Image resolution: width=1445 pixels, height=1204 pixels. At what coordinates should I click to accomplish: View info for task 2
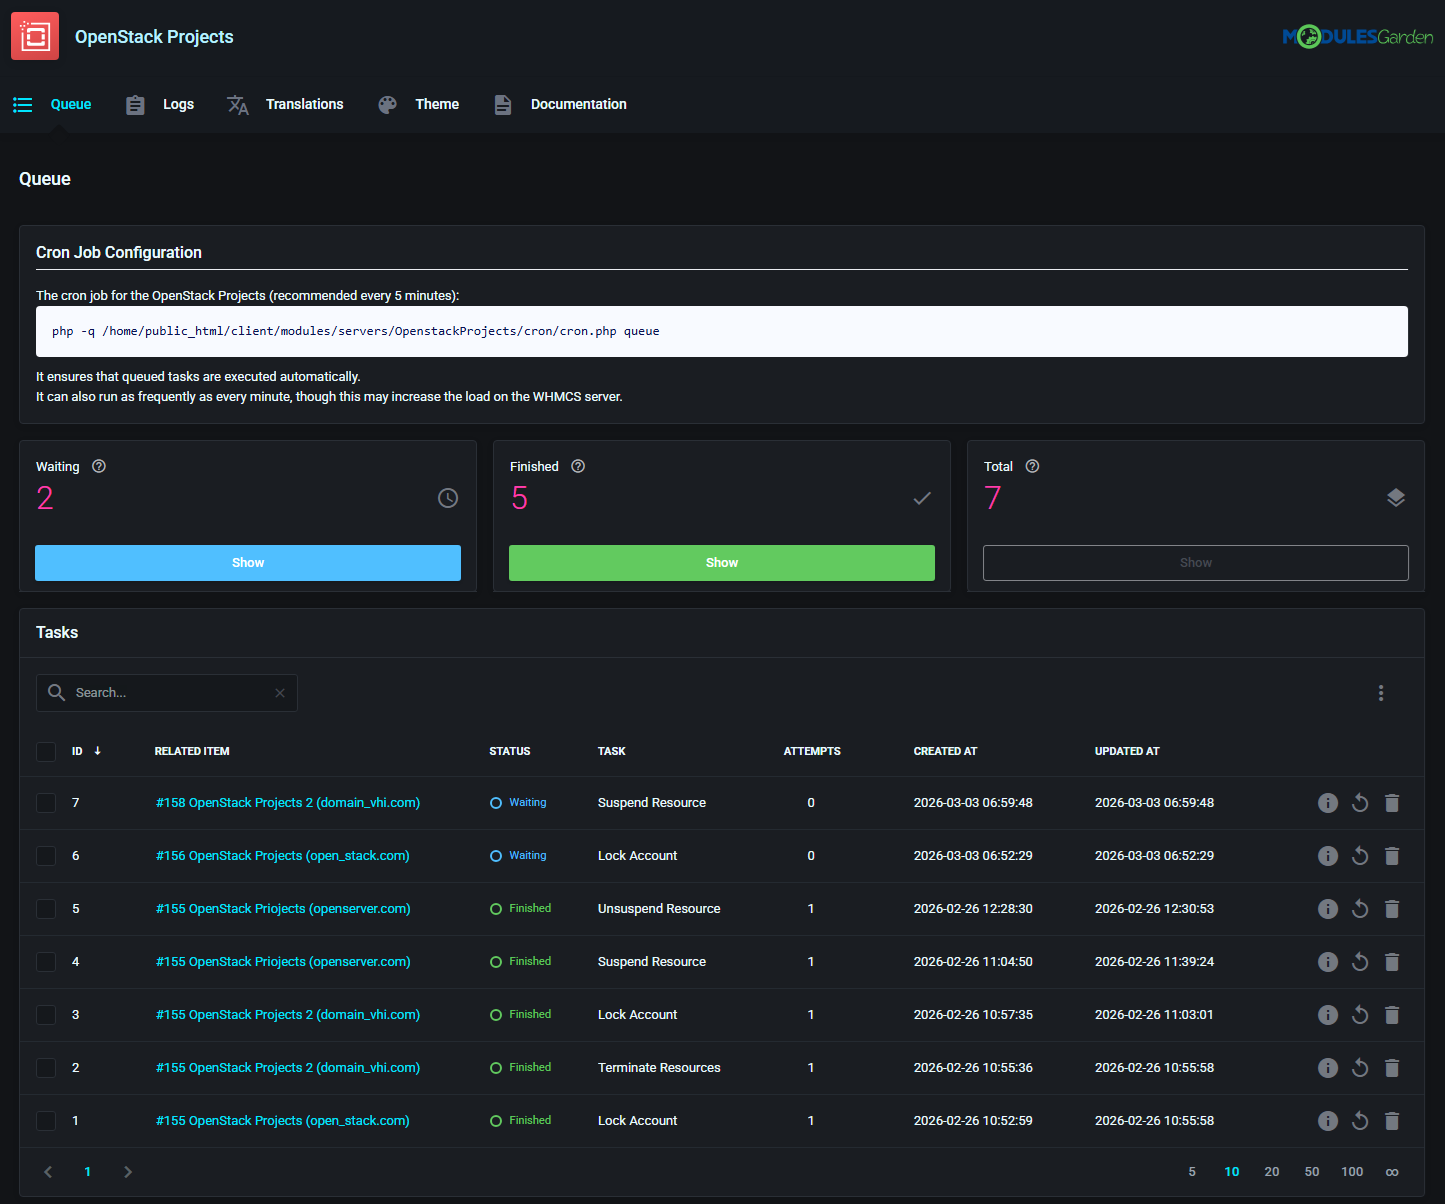(x=1328, y=1068)
